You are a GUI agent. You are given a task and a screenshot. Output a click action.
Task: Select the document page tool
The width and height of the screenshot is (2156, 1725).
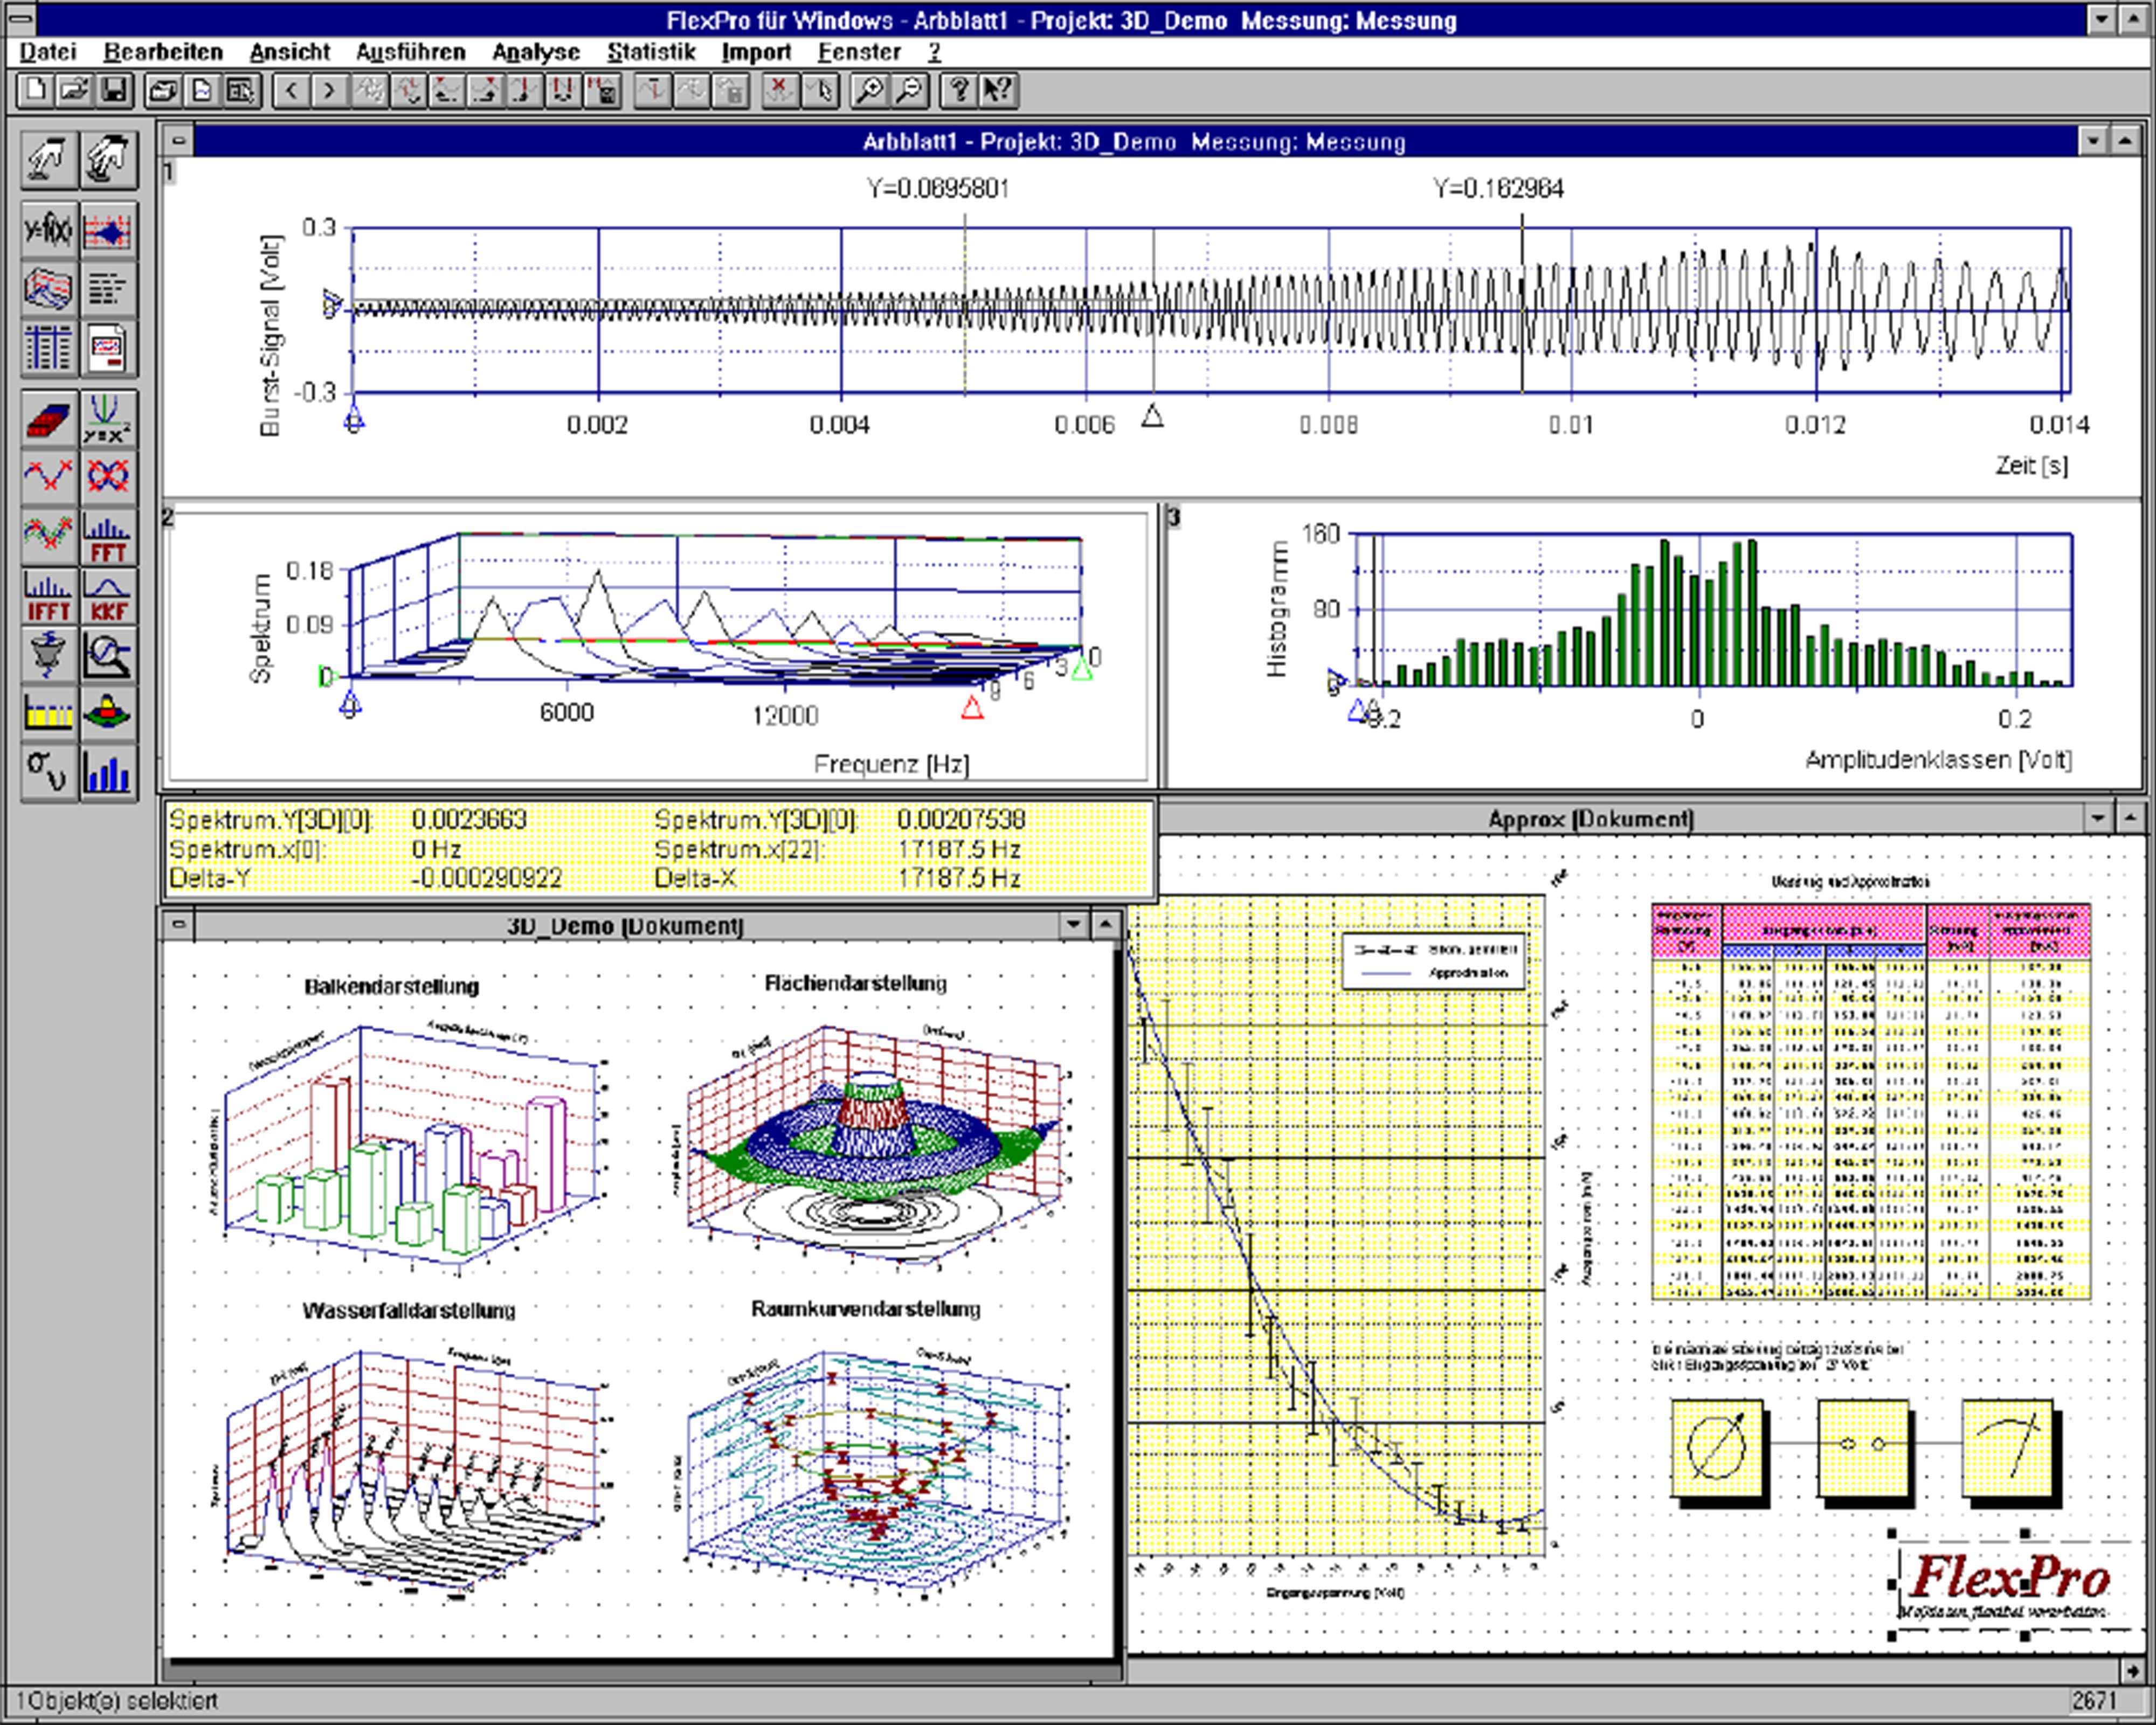click(x=108, y=348)
